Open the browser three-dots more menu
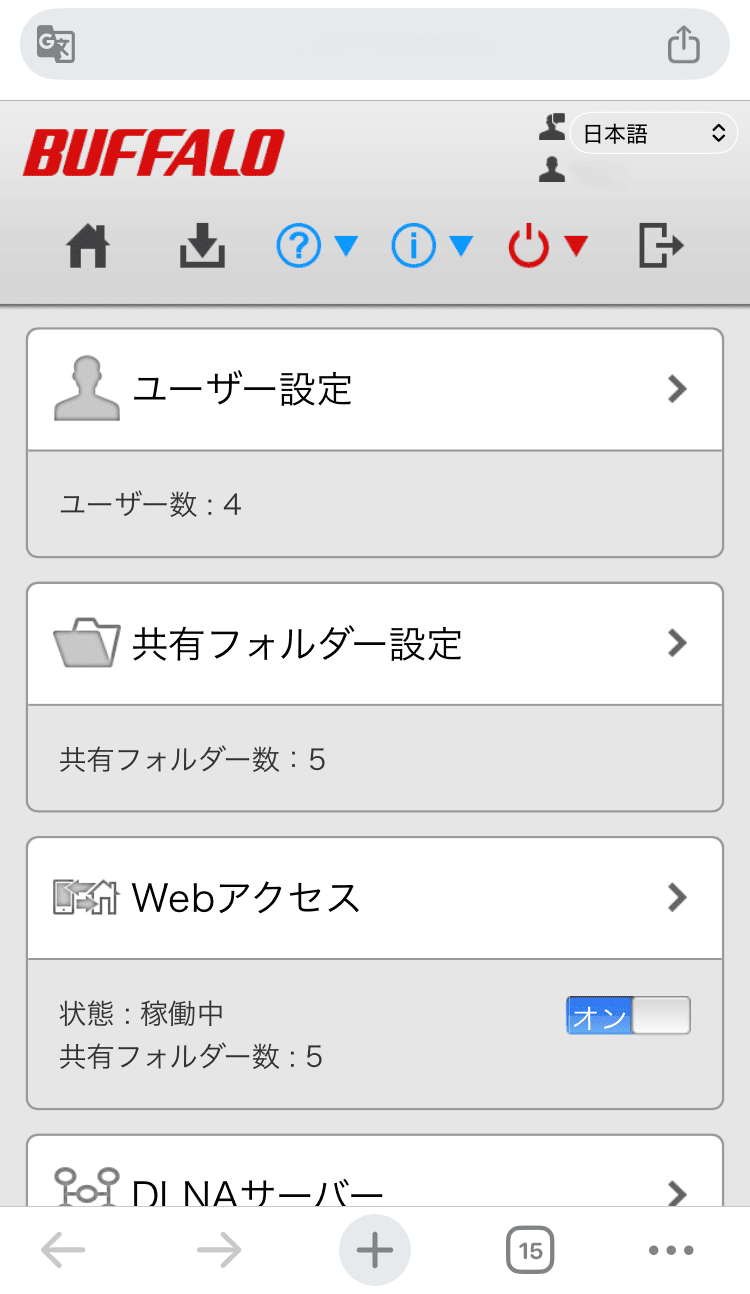 (670, 1249)
